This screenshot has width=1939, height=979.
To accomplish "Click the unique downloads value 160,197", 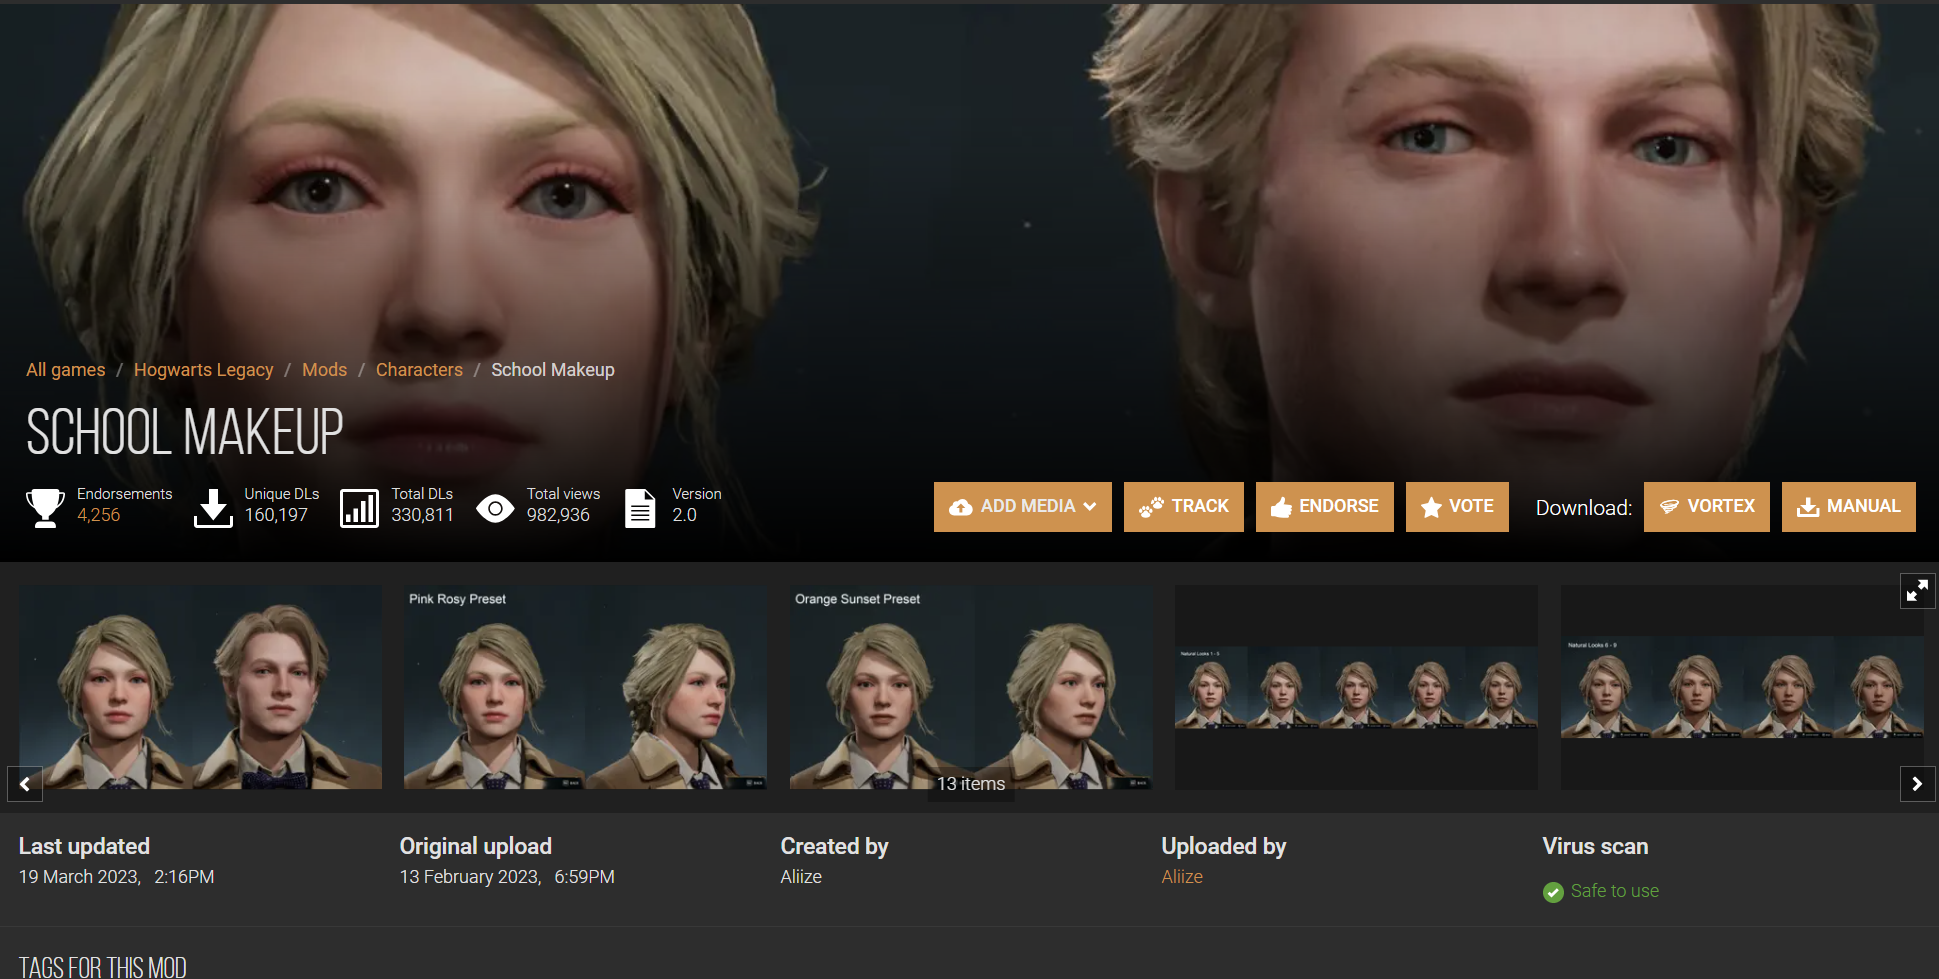I will tap(276, 515).
